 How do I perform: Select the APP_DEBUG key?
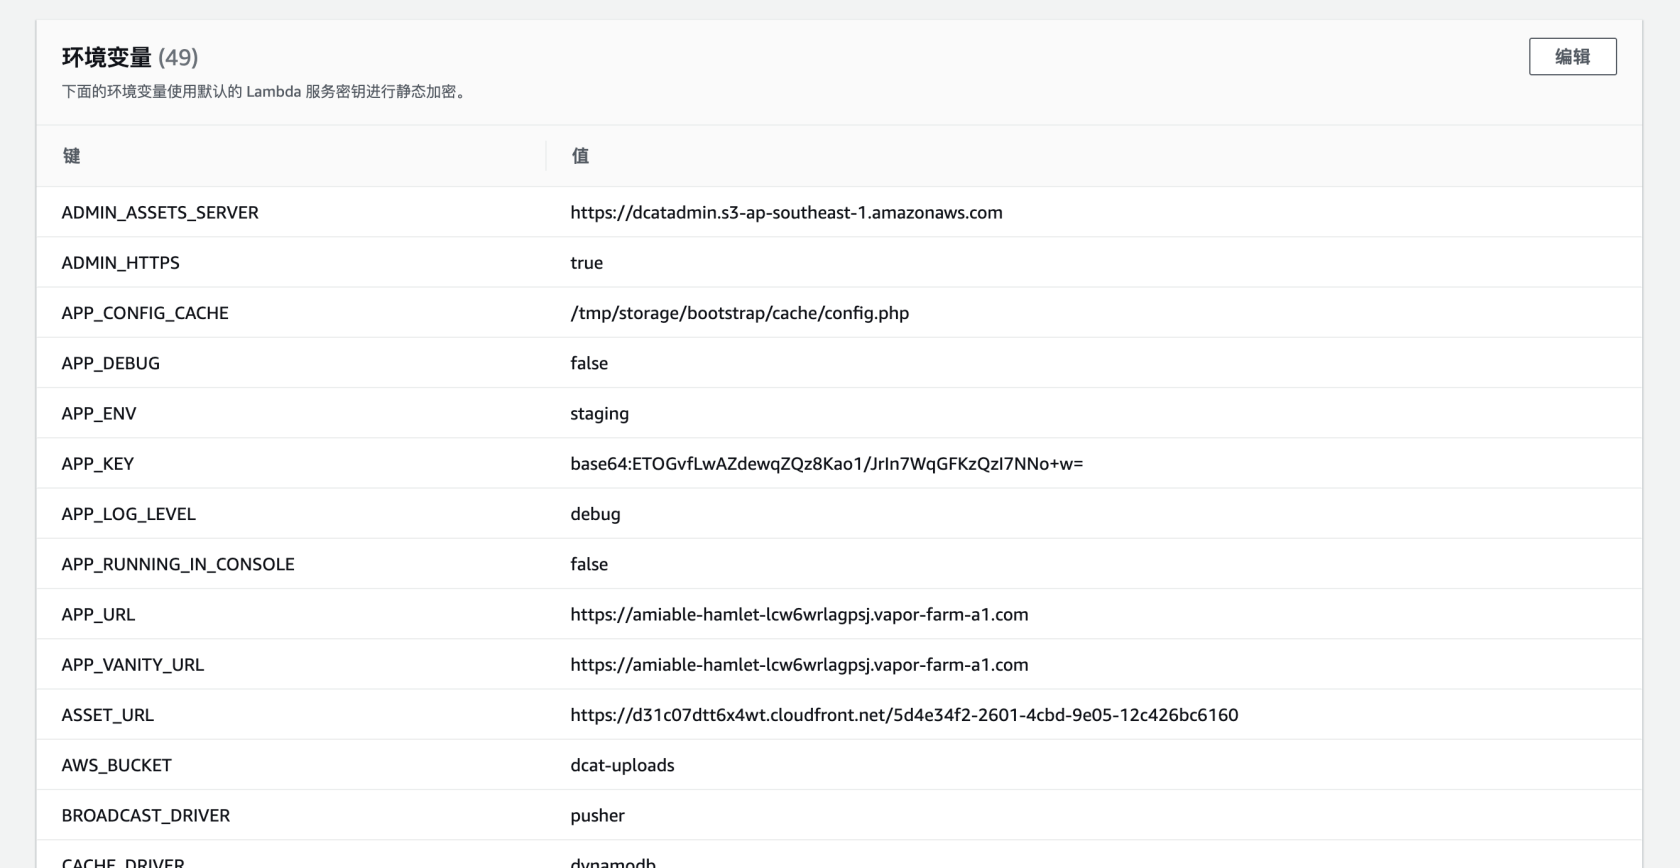pyautogui.click(x=110, y=363)
